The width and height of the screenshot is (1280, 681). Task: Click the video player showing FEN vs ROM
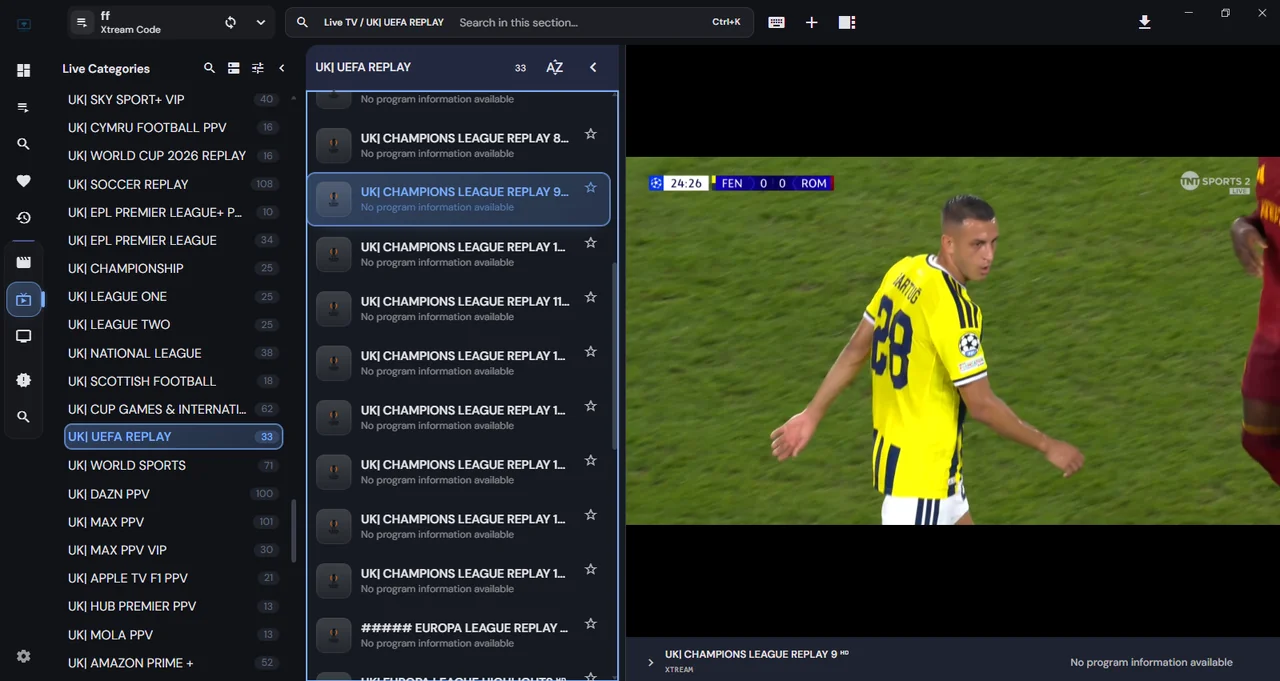(x=953, y=340)
